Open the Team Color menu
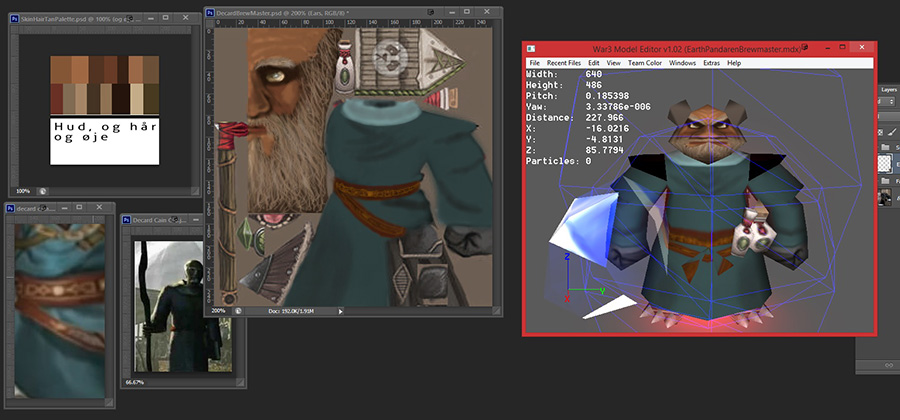 pyautogui.click(x=645, y=63)
